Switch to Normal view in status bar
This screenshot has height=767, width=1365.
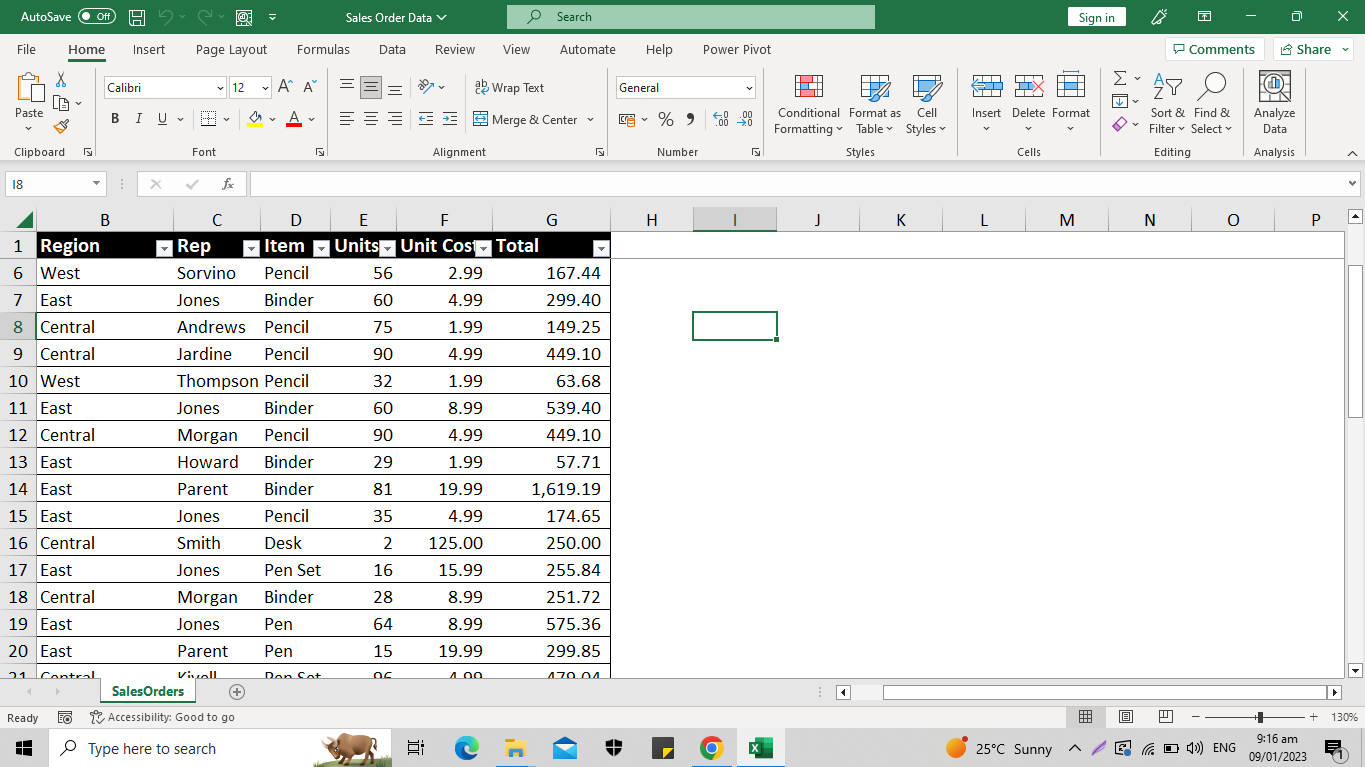pyautogui.click(x=1085, y=717)
